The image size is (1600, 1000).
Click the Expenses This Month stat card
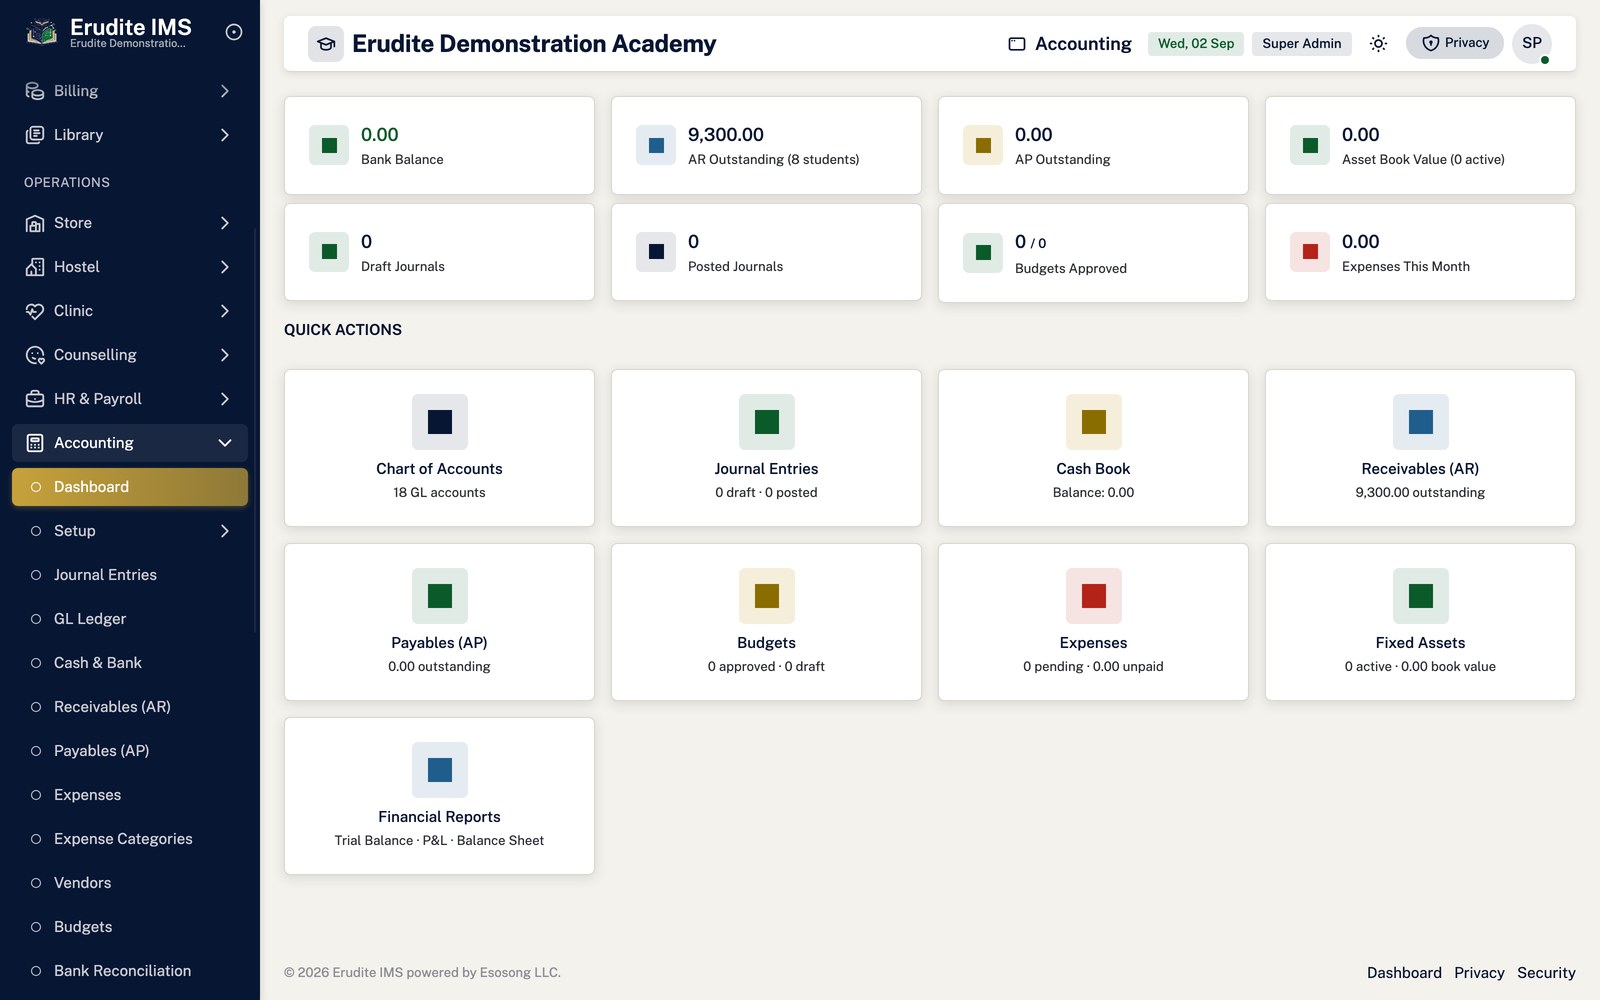(x=1421, y=252)
